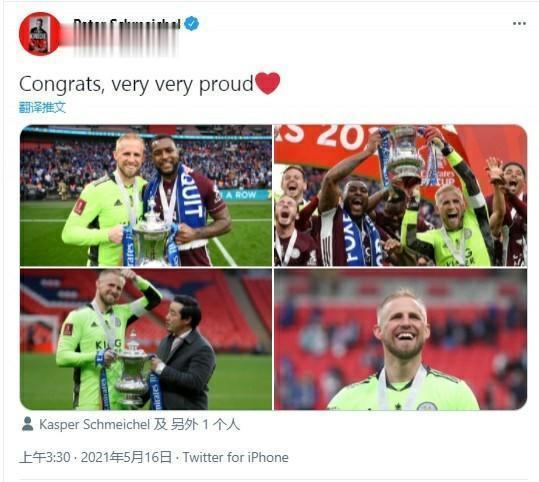The image size is (539, 482).
Task: Open photo of goalkeeper with suited man
Action: click(x=146, y=339)
